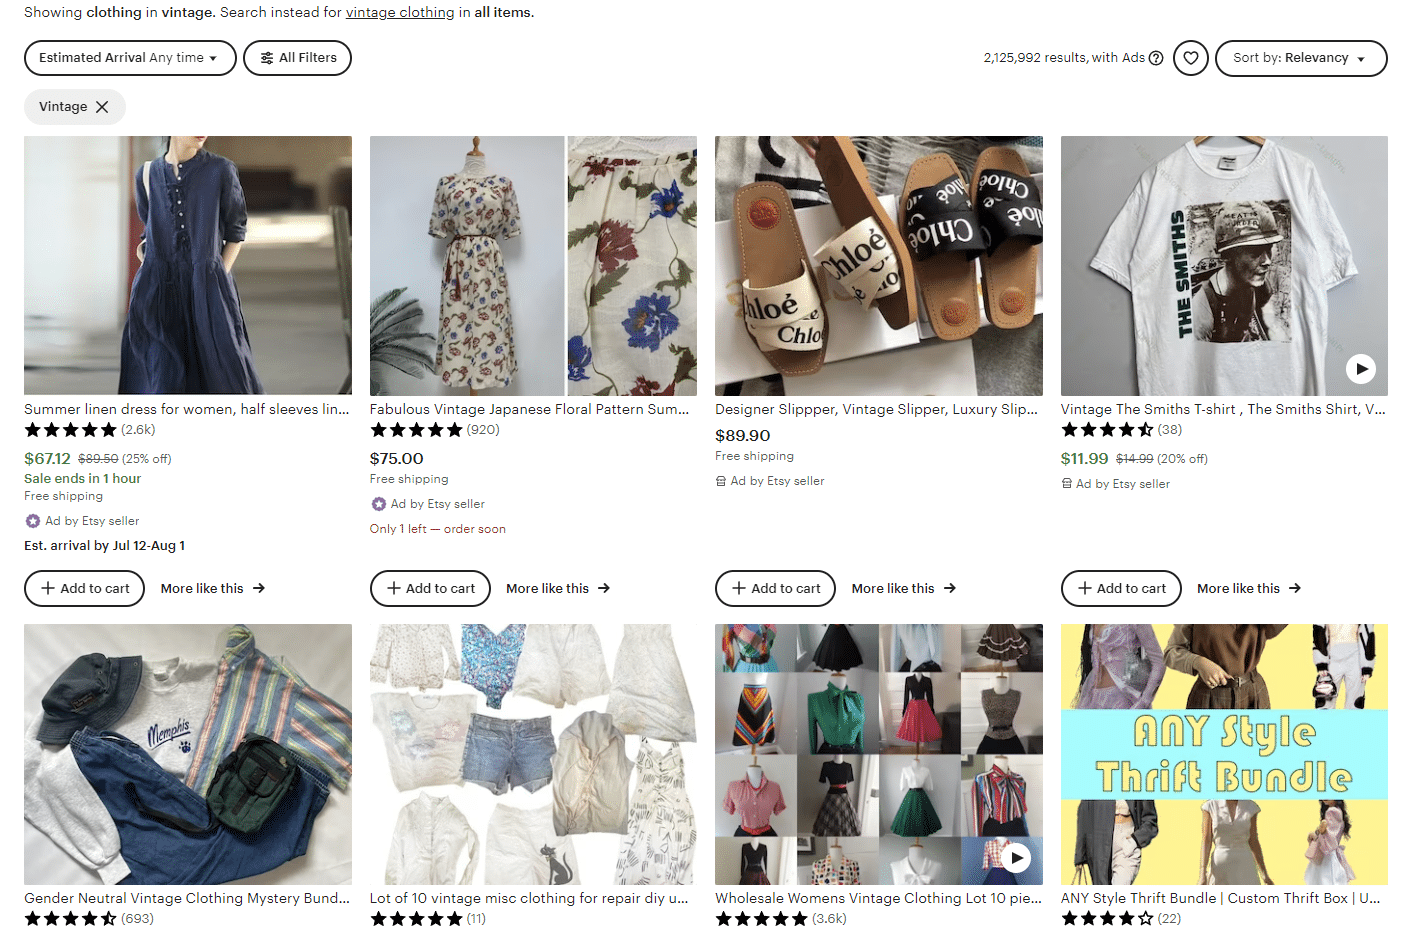Play the video on The Smiths T-shirt

(1360, 368)
